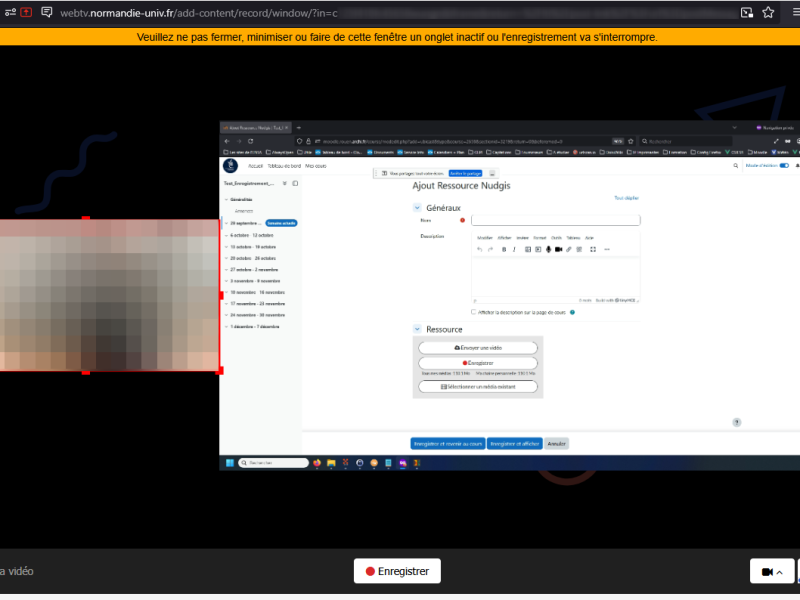Click Firefox icon in the preview taskbar

tap(317, 463)
